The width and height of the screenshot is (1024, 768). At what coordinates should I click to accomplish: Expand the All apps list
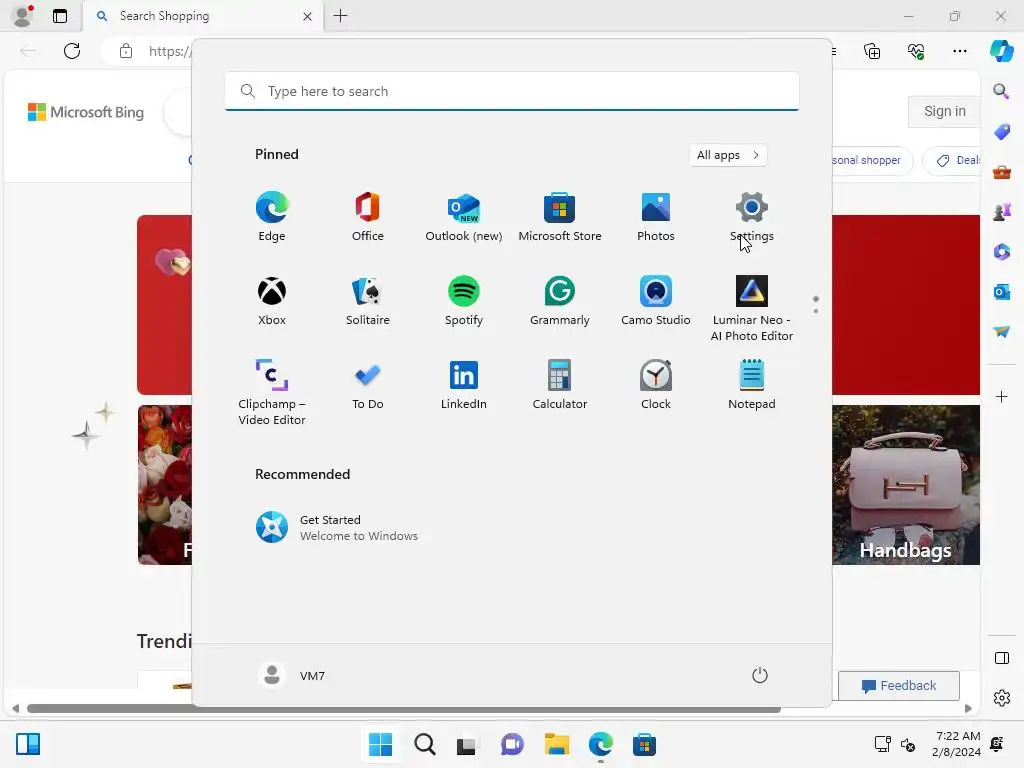[x=728, y=155]
